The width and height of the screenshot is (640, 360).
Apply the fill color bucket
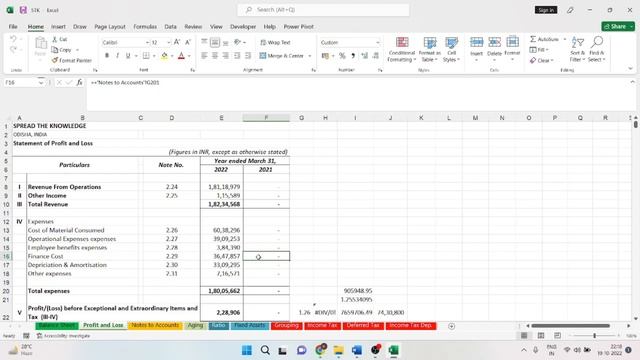164,56
